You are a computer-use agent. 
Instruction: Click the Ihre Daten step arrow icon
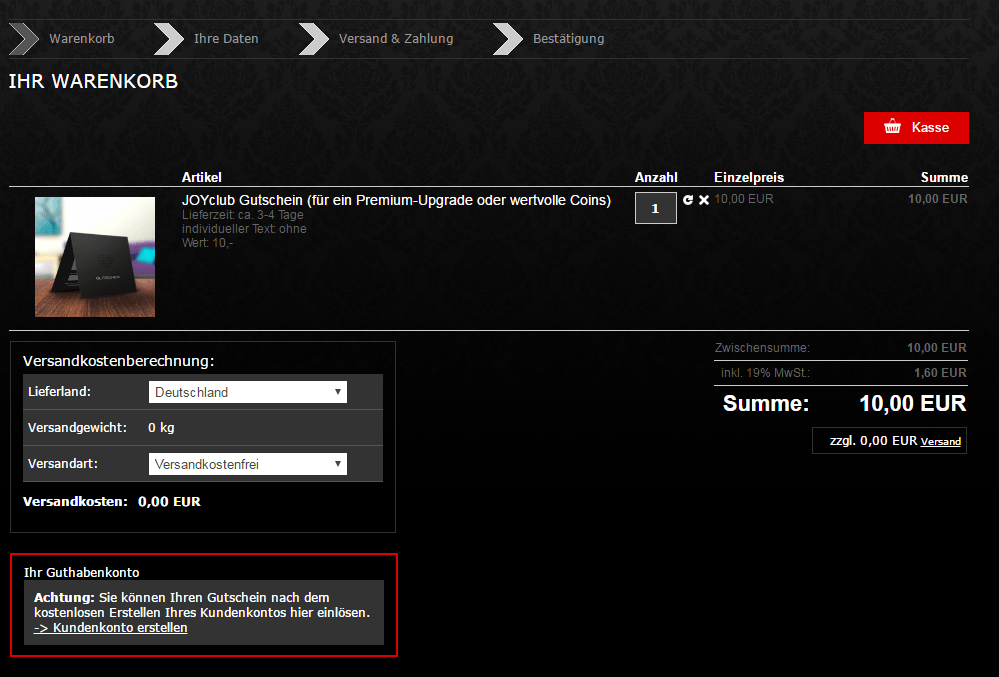(x=169, y=39)
